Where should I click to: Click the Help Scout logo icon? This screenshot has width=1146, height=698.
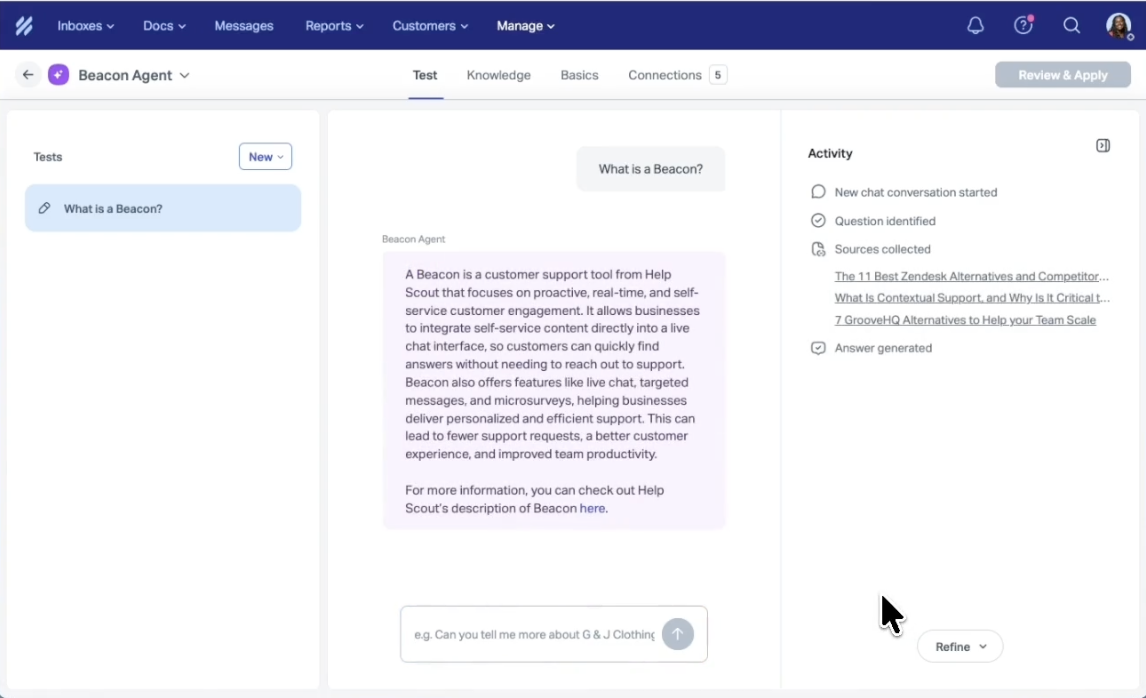tap(24, 26)
